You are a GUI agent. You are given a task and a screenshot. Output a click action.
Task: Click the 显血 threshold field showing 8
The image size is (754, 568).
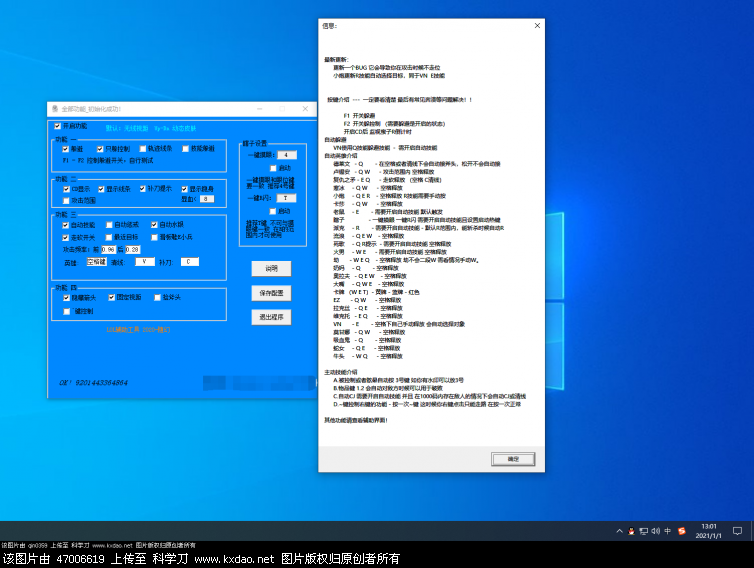click(x=207, y=199)
